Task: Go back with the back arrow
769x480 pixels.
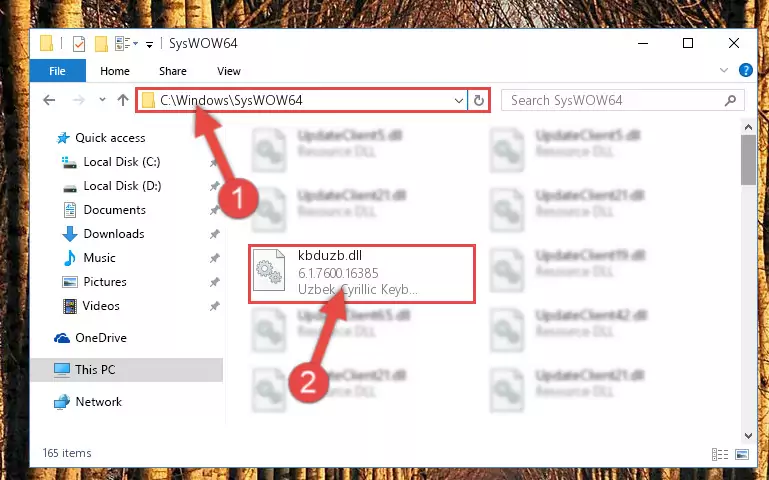Action: 49,101
